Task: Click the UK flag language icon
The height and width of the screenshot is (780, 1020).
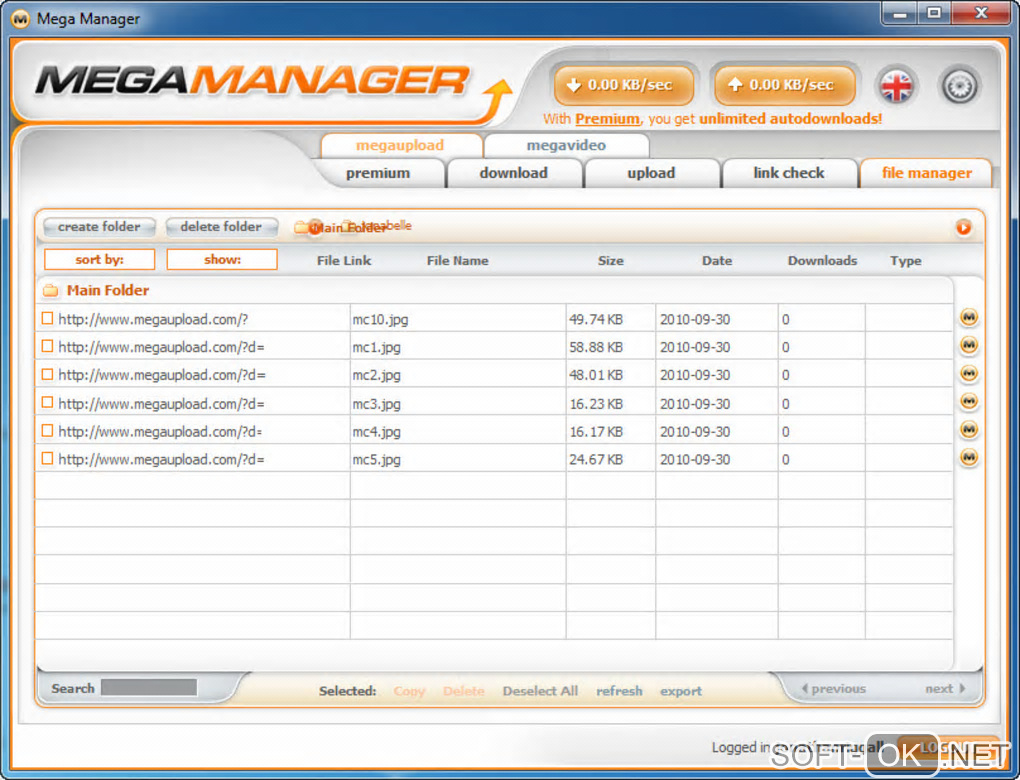Action: (x=896, y=86)
